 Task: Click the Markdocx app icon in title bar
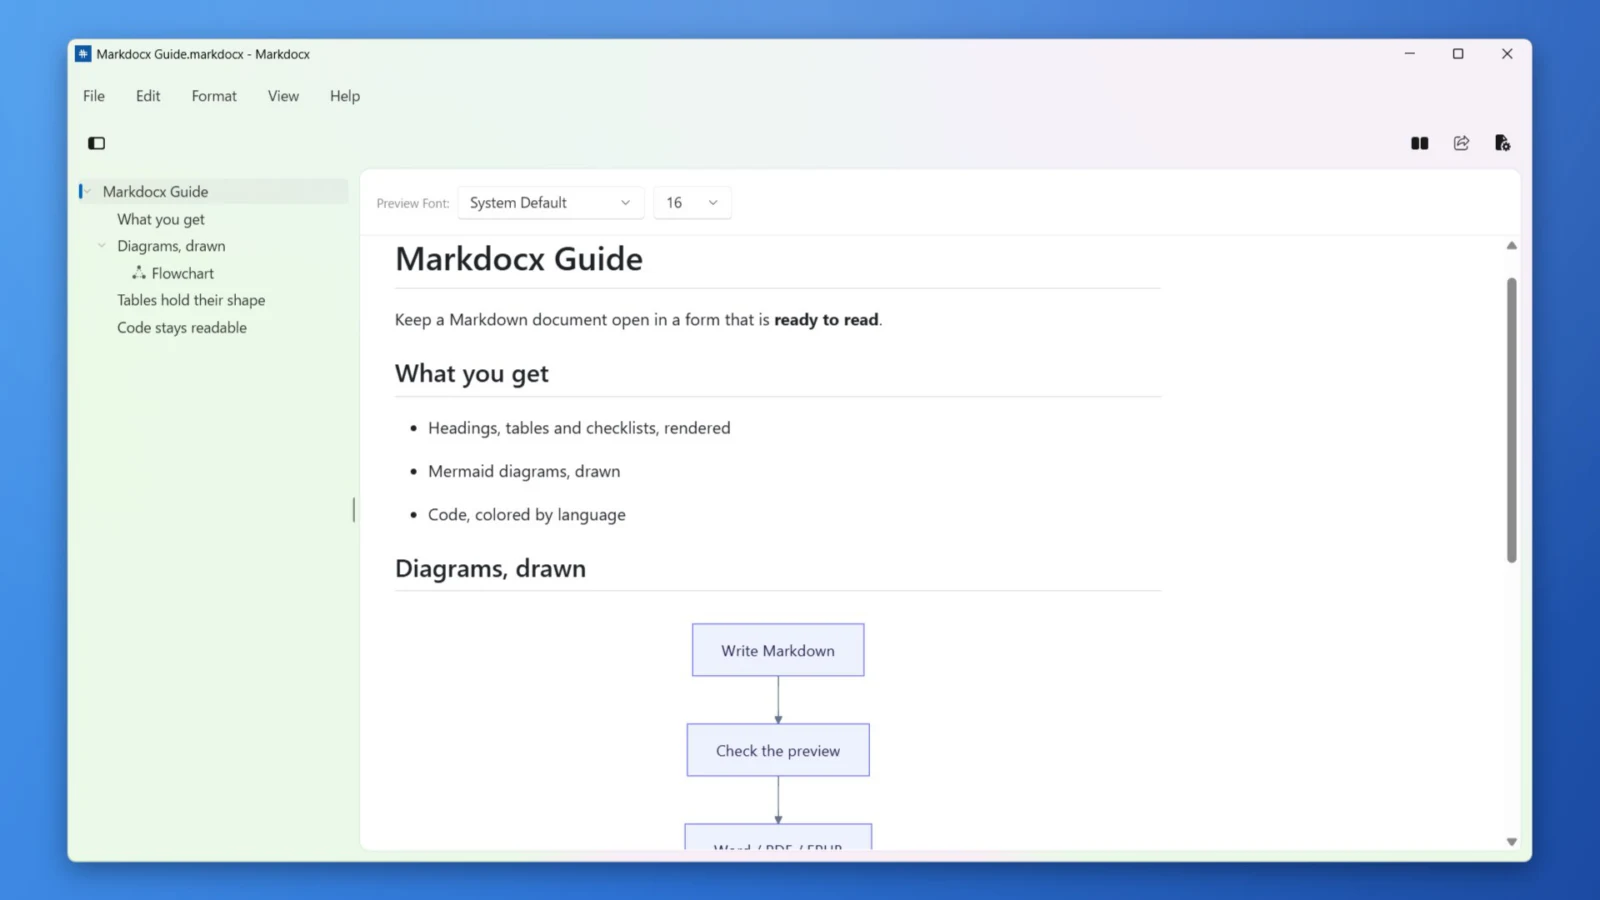pos(83,54)
